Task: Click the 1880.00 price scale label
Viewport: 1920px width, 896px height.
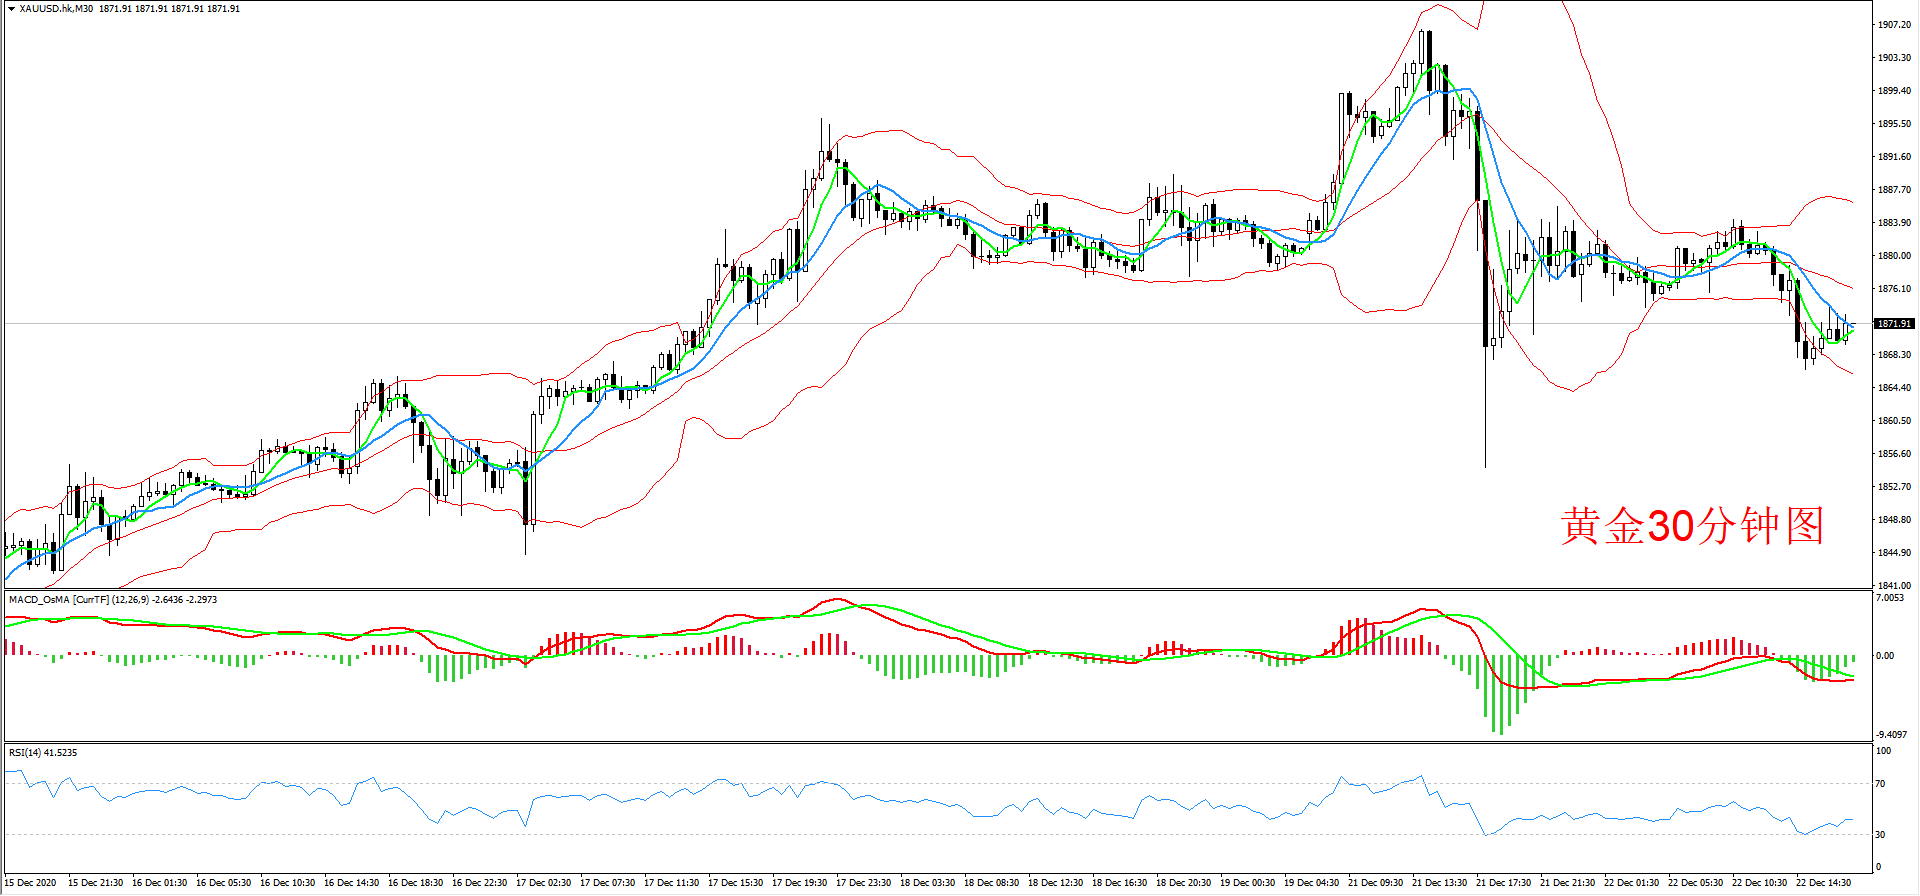Action: 1894,256
